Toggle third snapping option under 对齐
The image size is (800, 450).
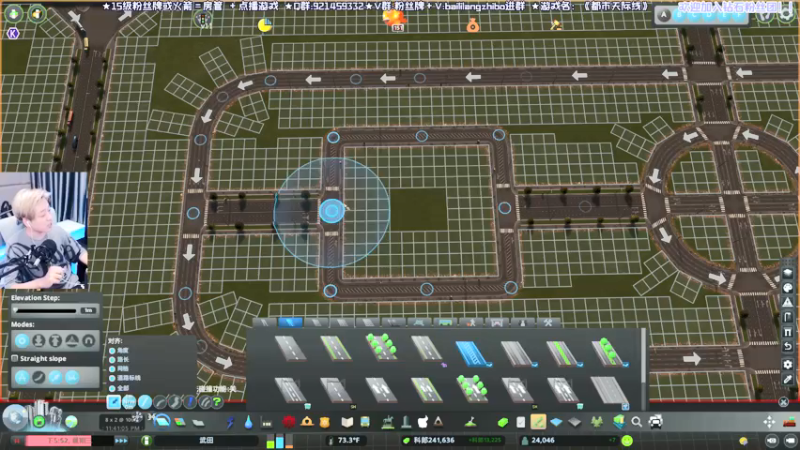point(112,369)
